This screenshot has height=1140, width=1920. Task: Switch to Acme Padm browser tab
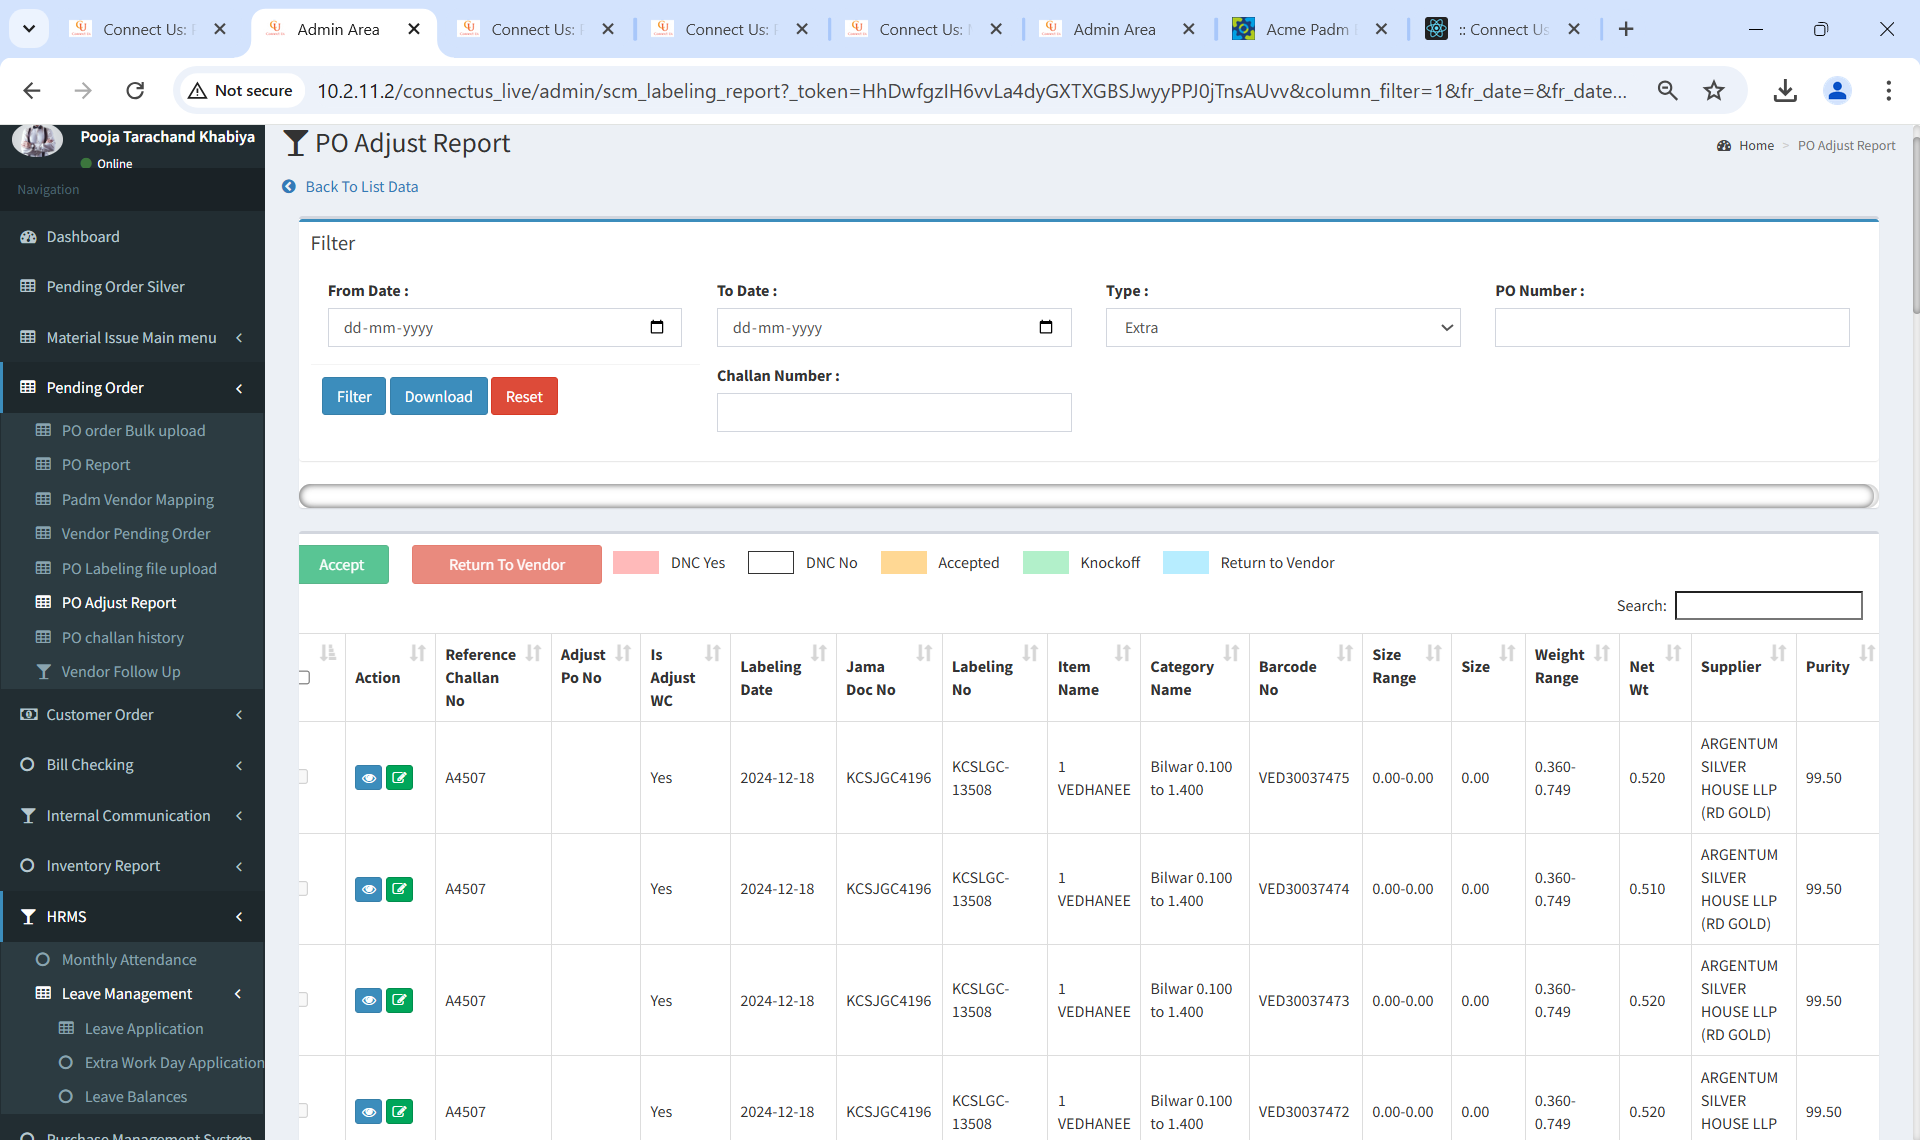(1310, 29)
